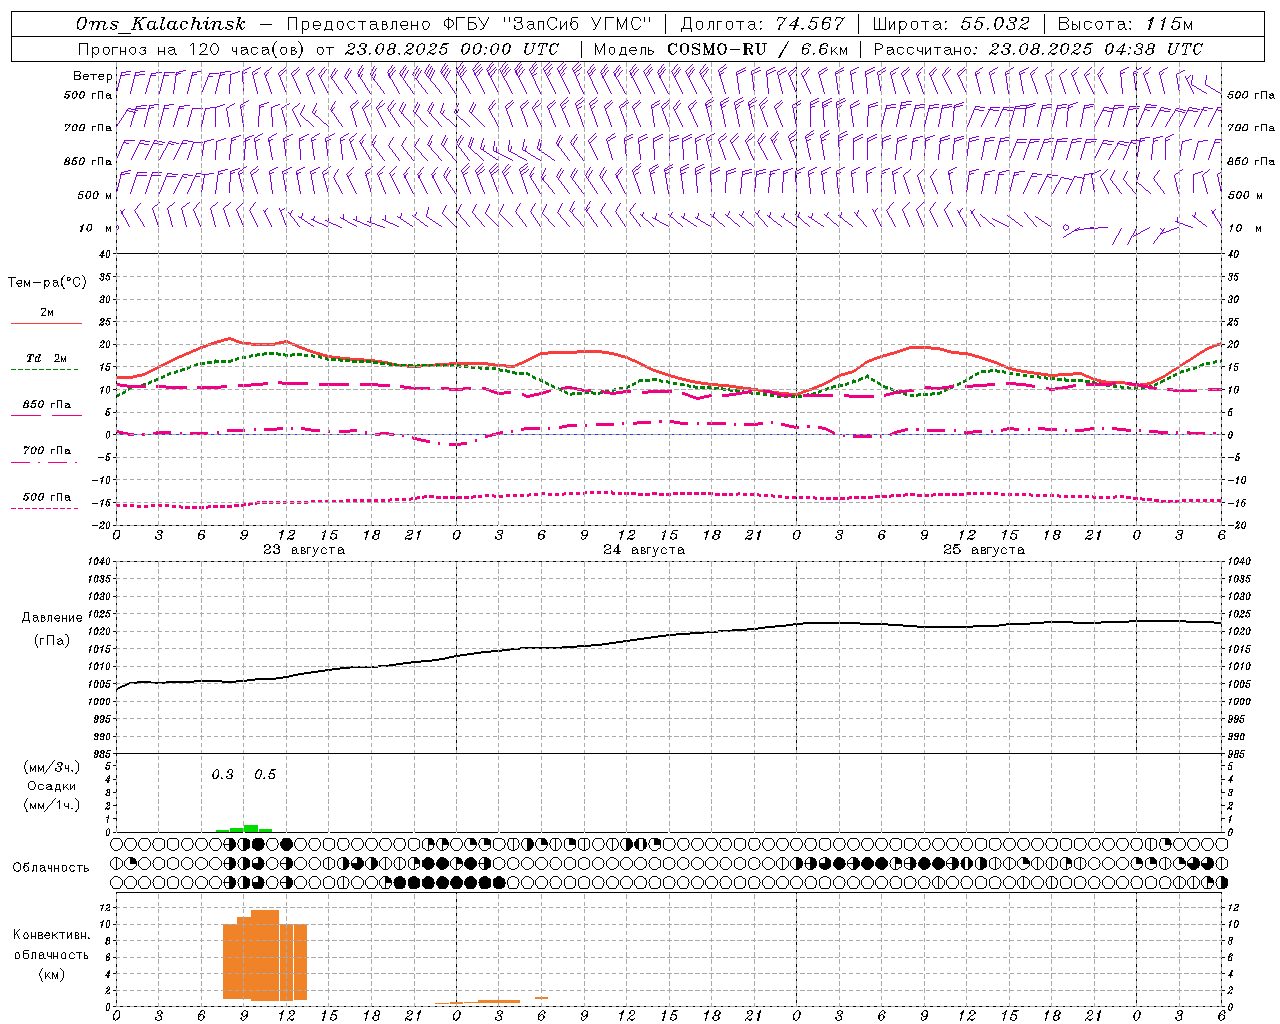Click the date label 24 августа

[x=644, y=550]
